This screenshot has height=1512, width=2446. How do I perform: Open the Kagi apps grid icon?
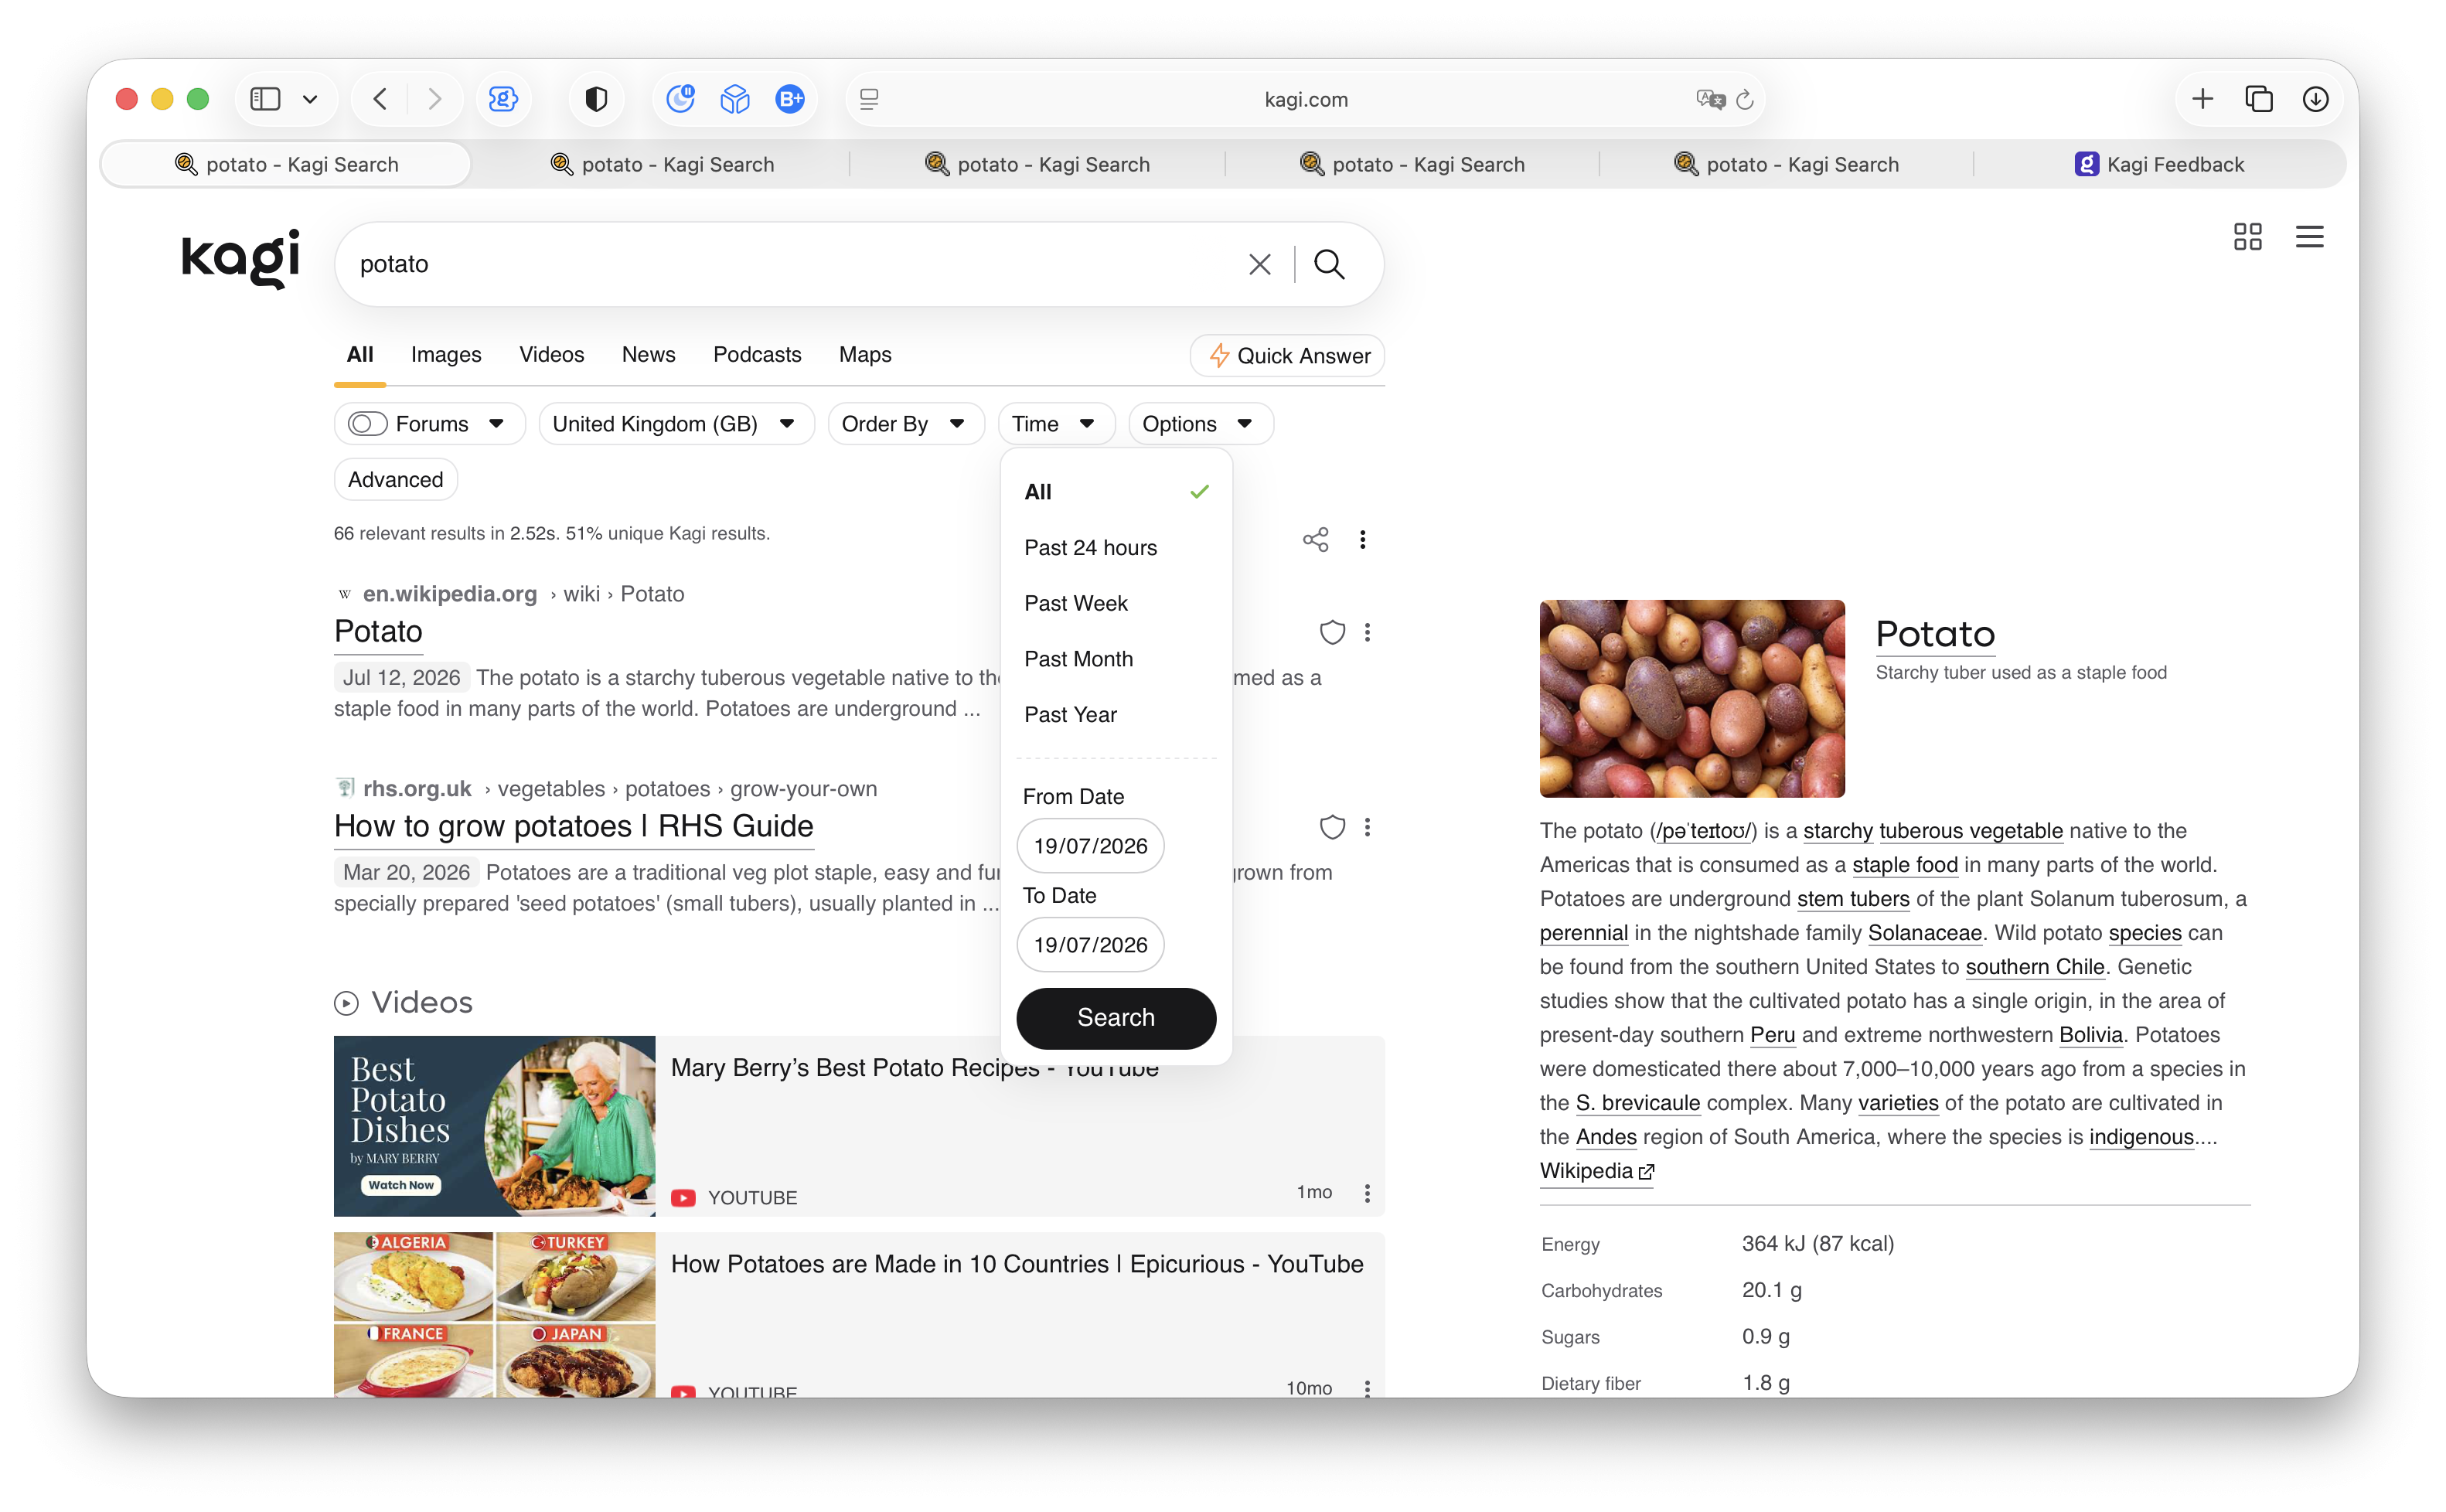click(x=2247, y=237)
